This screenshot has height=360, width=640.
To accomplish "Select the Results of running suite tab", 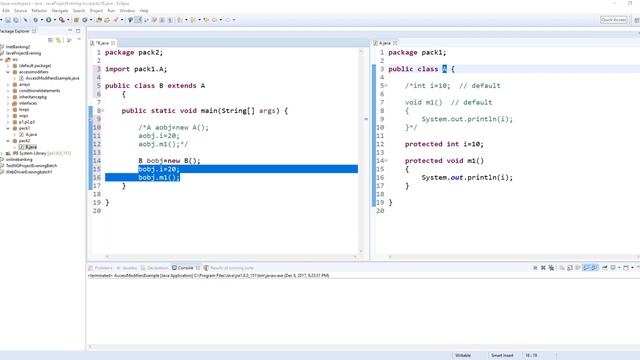I will pos(229,268).
